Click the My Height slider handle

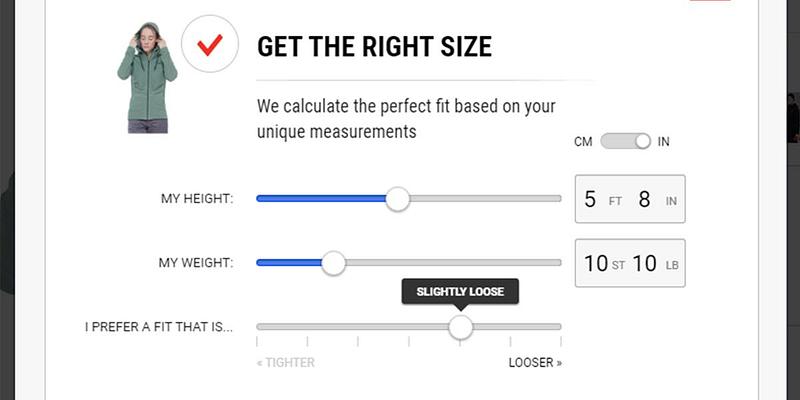tap(397, 198)
